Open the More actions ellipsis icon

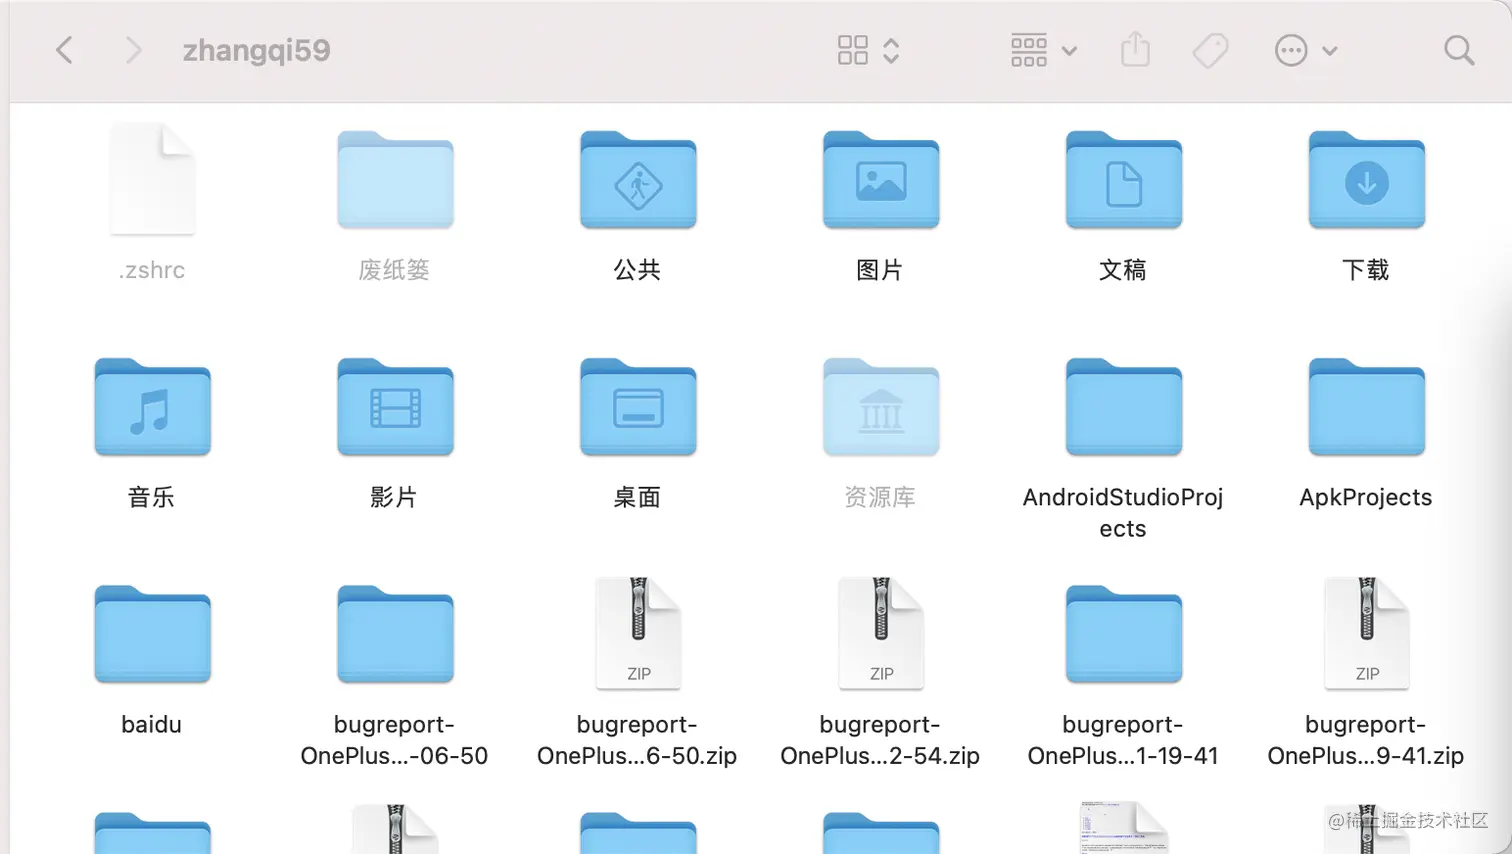point(1291,50)
